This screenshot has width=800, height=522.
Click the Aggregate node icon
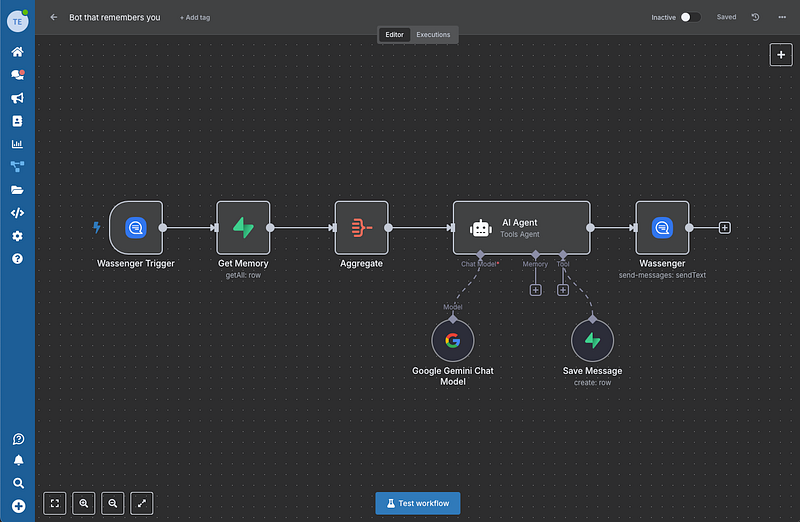(x=361, y=228)
